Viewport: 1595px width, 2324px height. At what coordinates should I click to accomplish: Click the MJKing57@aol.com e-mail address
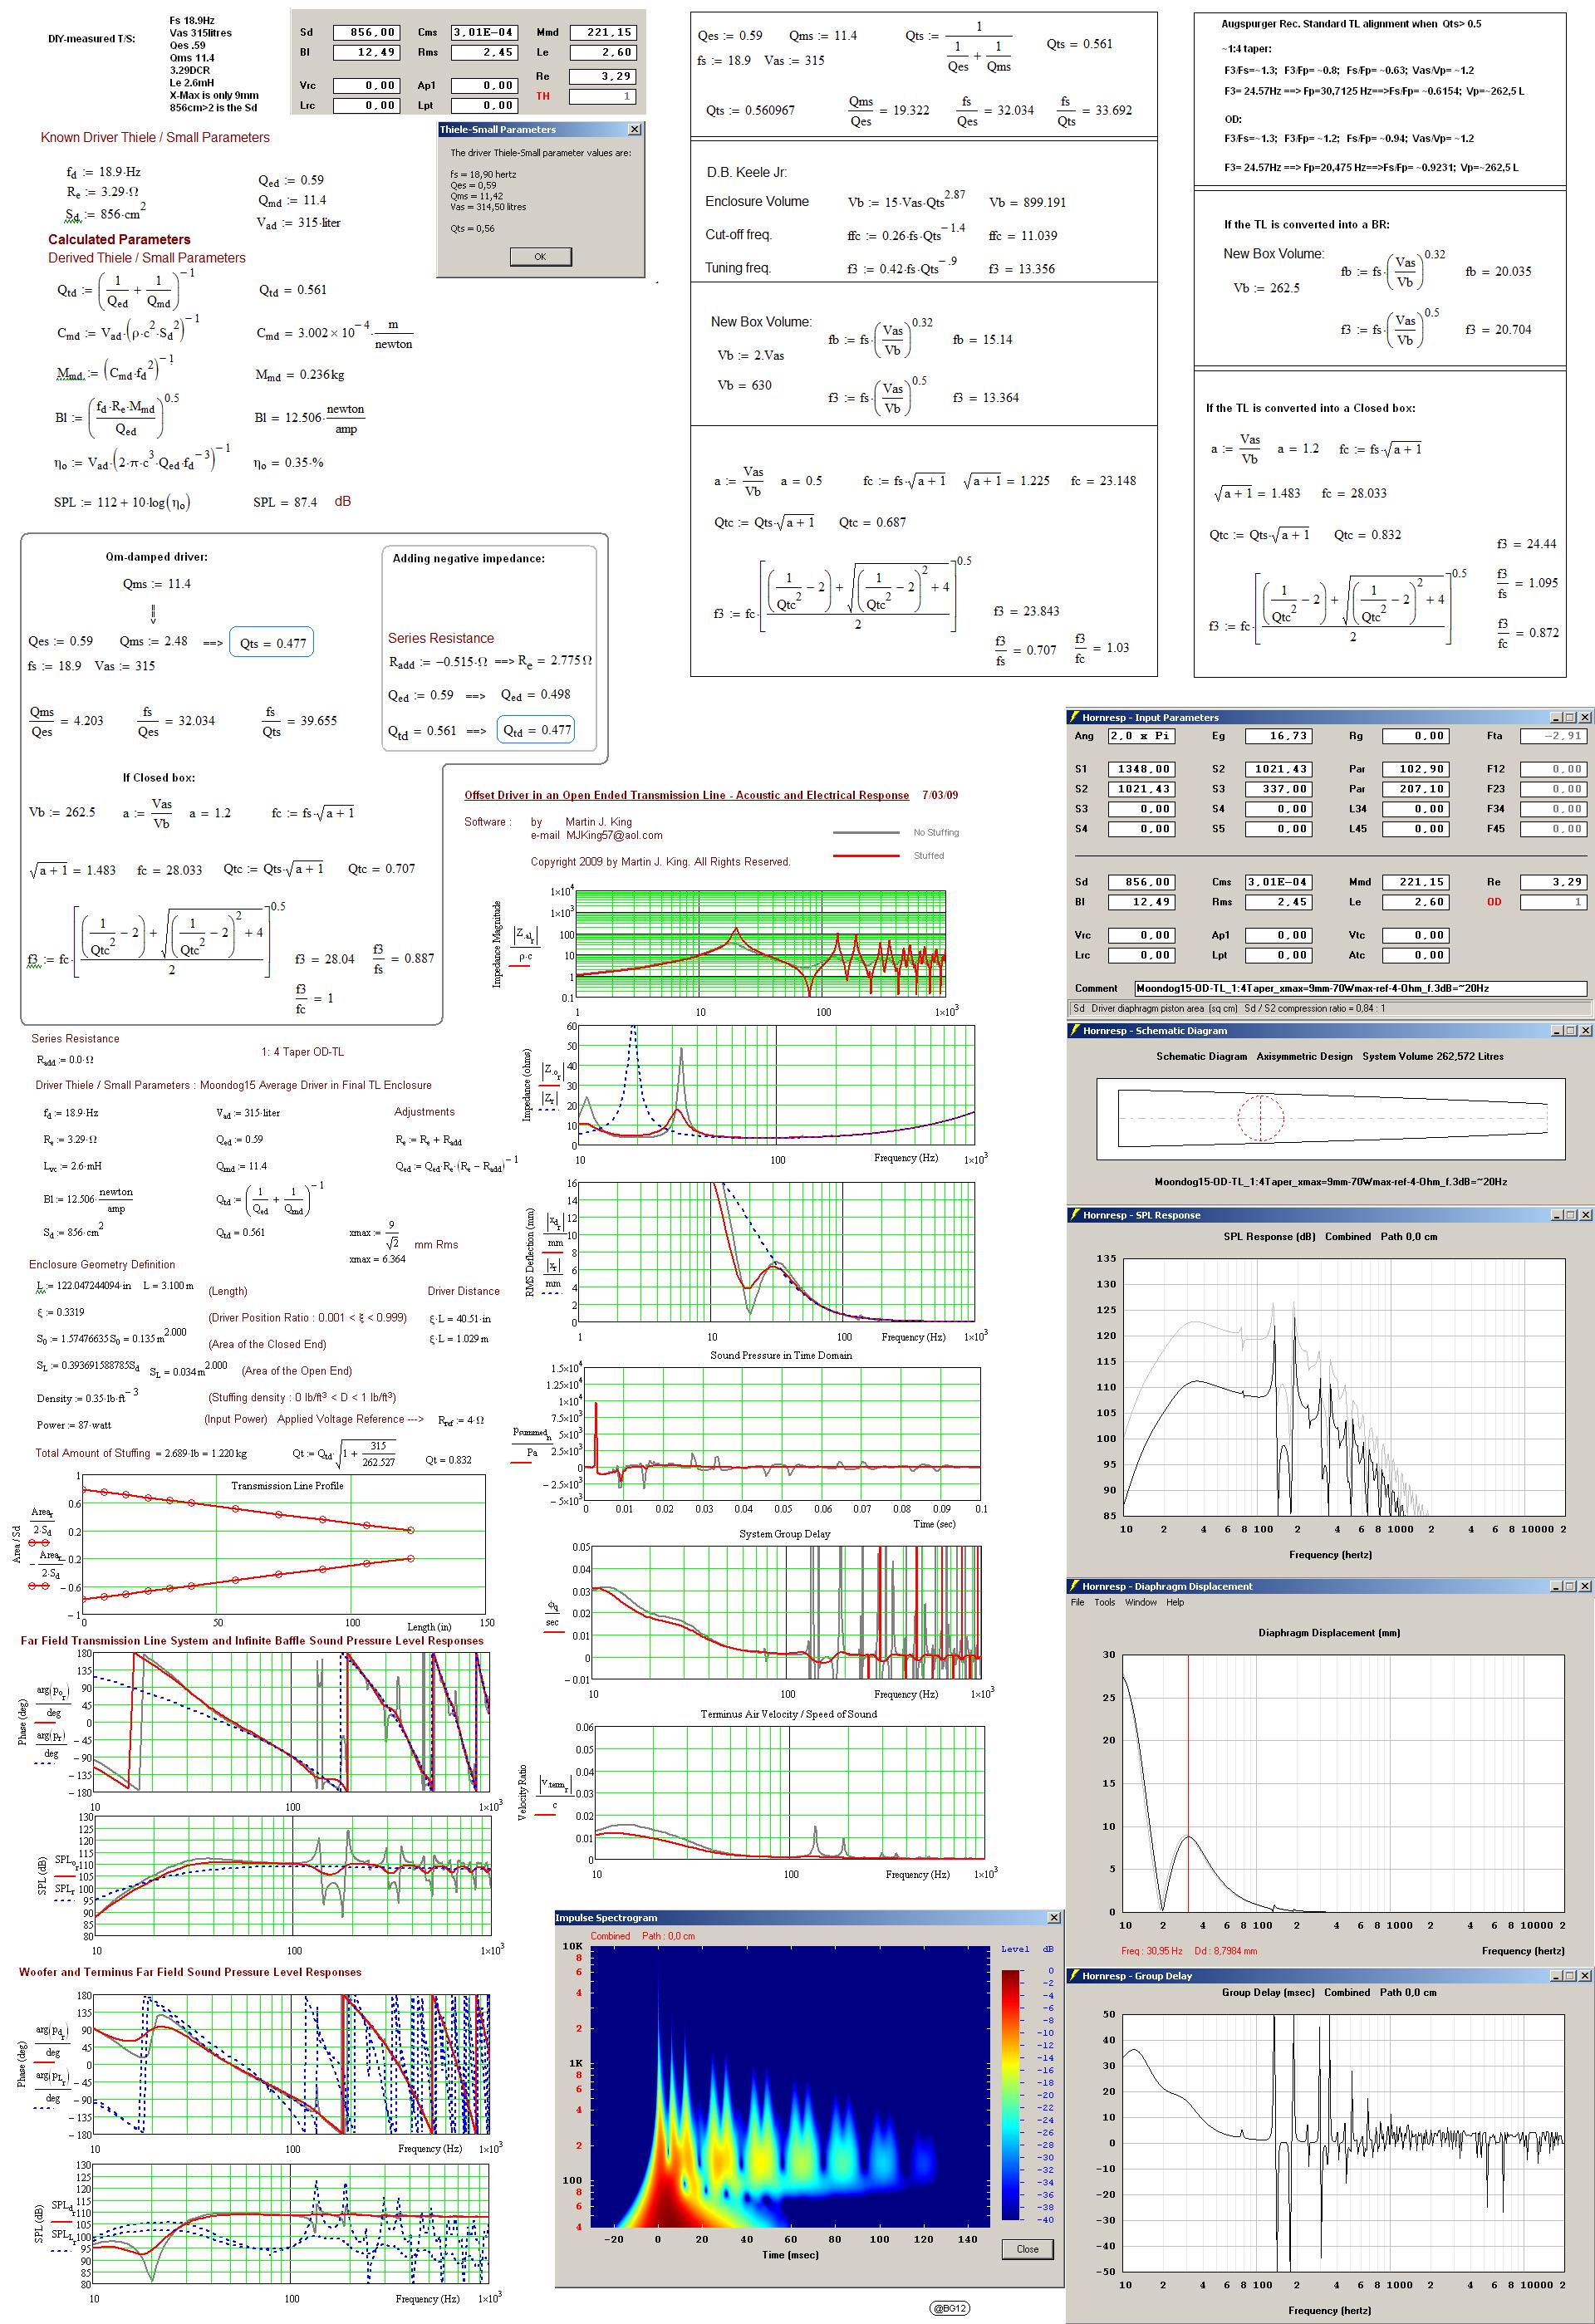pyautogui.click(x=614, y=835)
